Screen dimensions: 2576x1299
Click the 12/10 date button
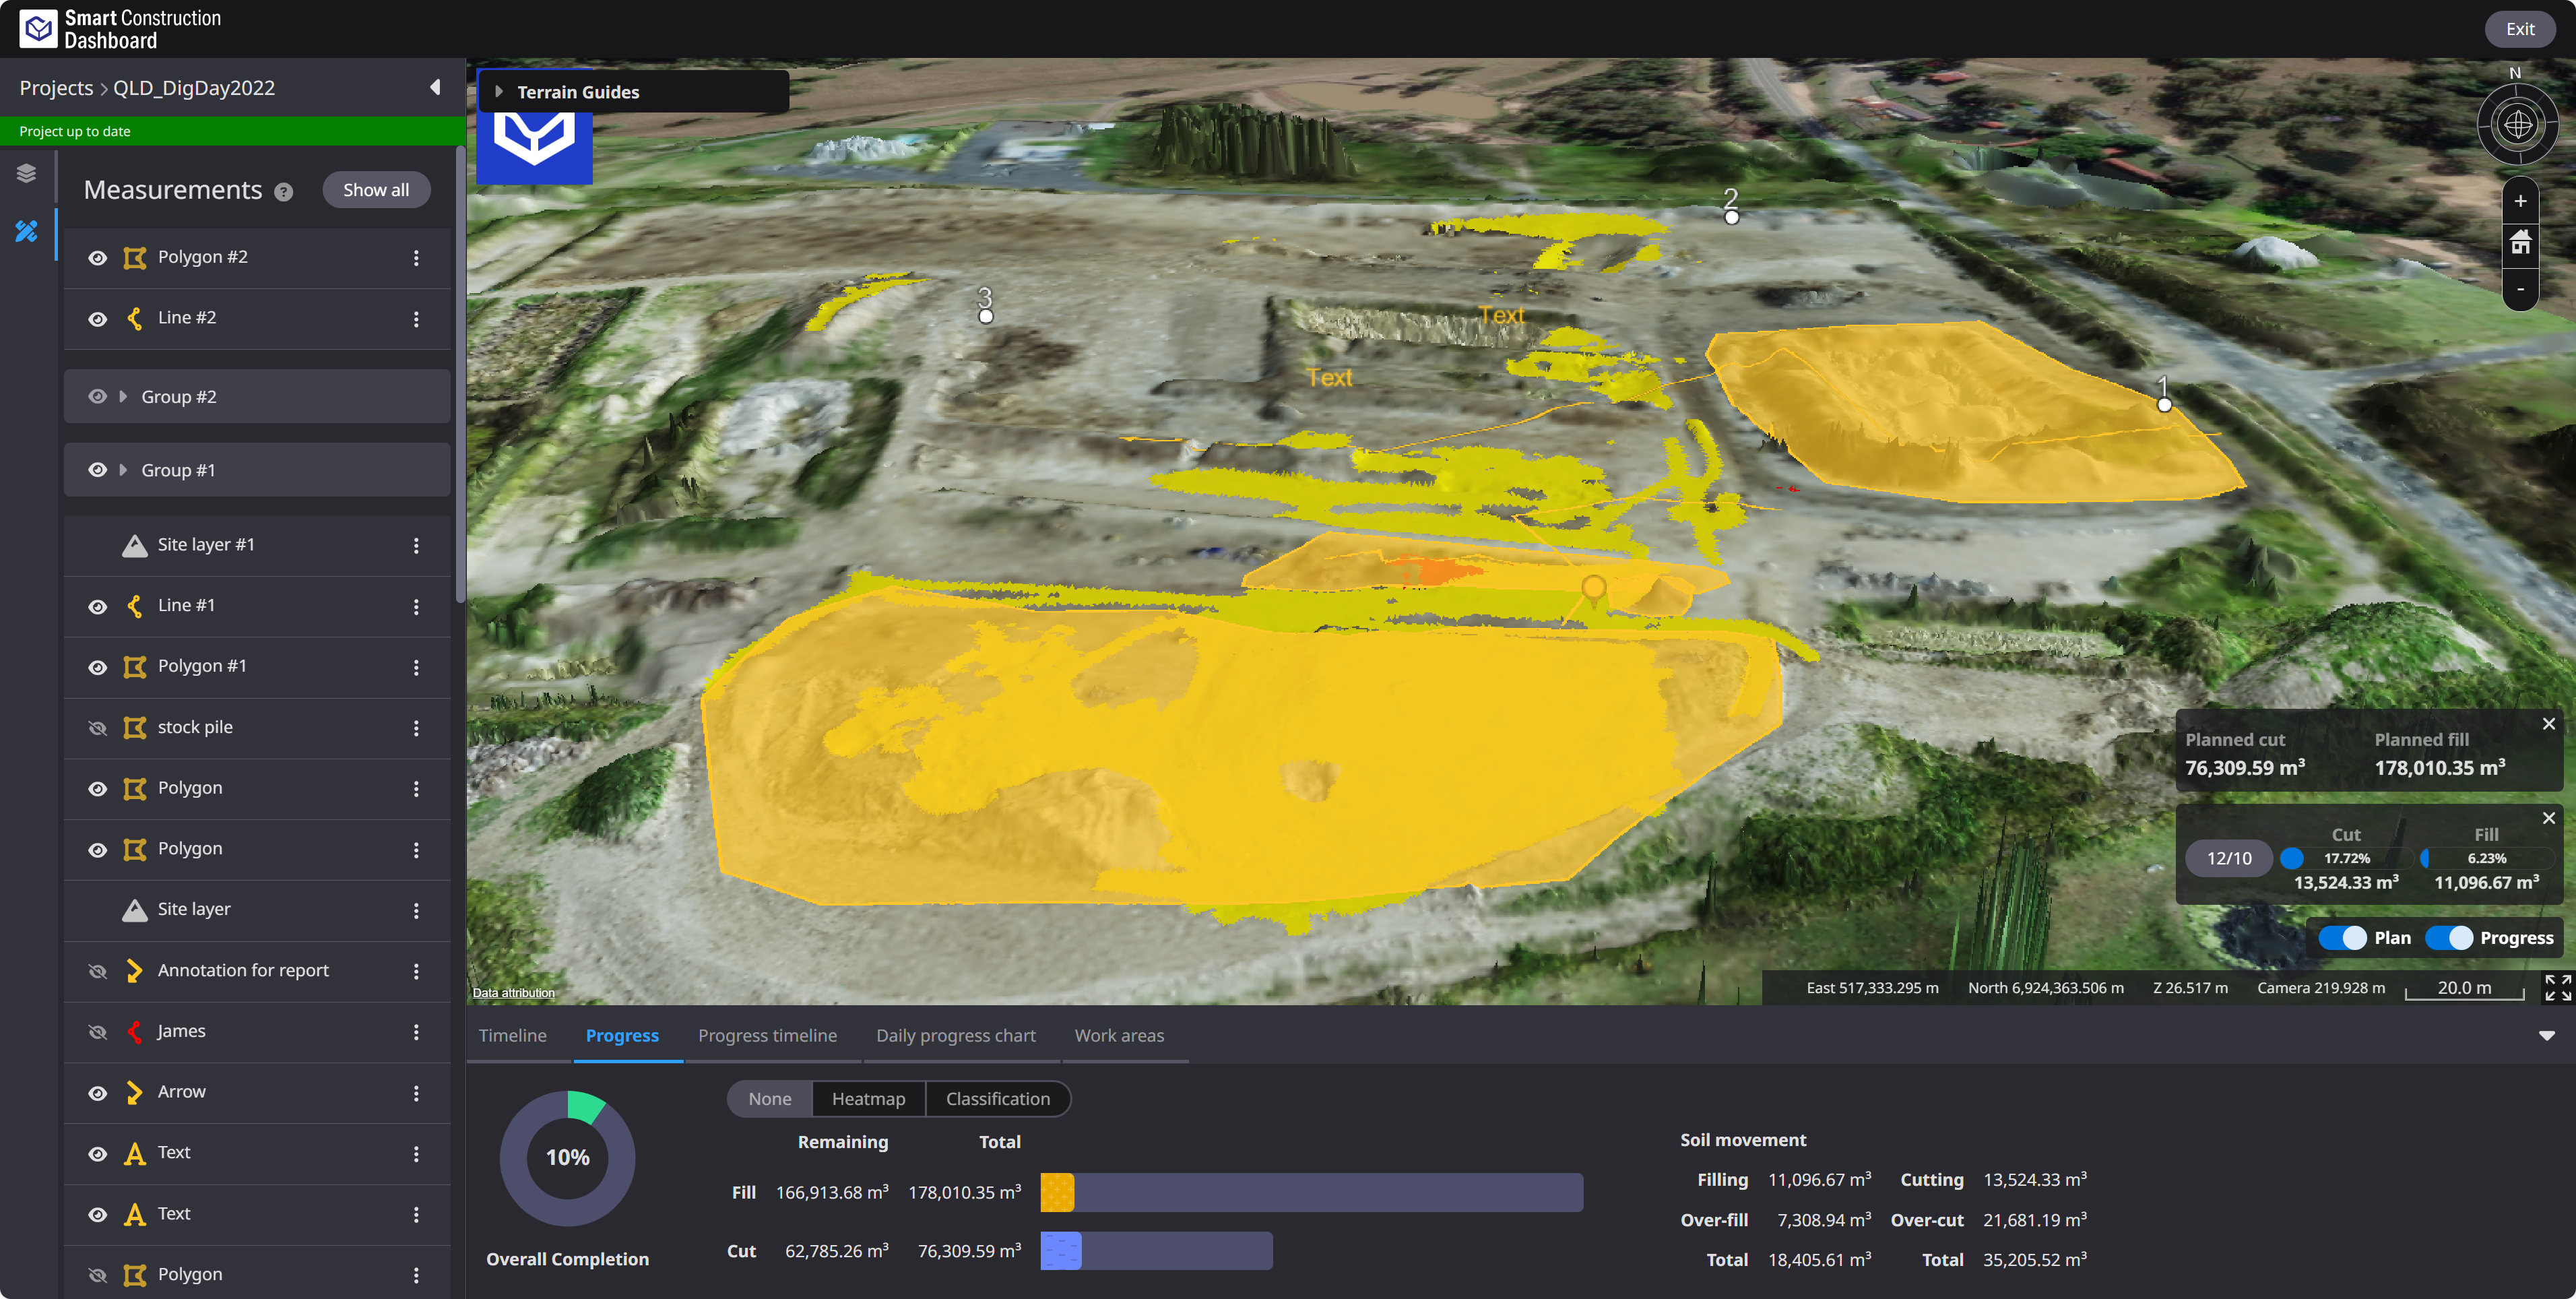click(2229, 858)
